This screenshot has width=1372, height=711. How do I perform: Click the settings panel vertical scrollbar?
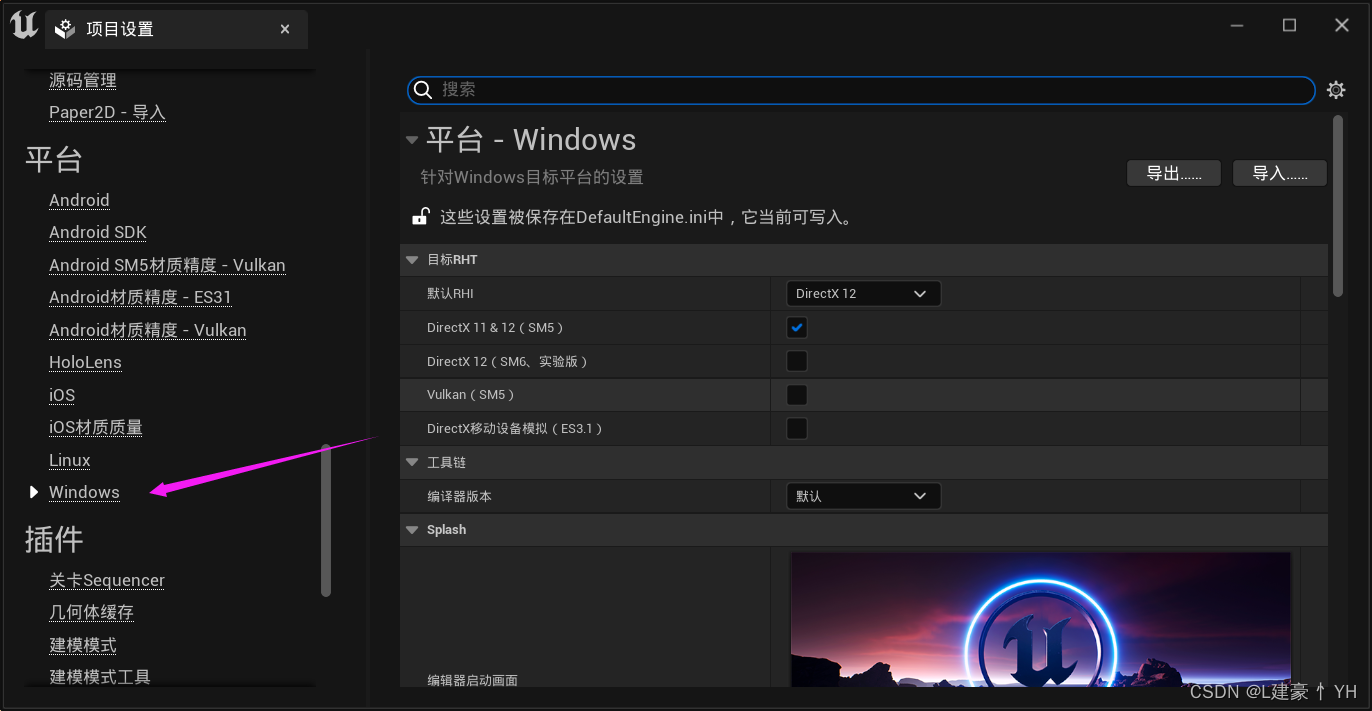1339,205
